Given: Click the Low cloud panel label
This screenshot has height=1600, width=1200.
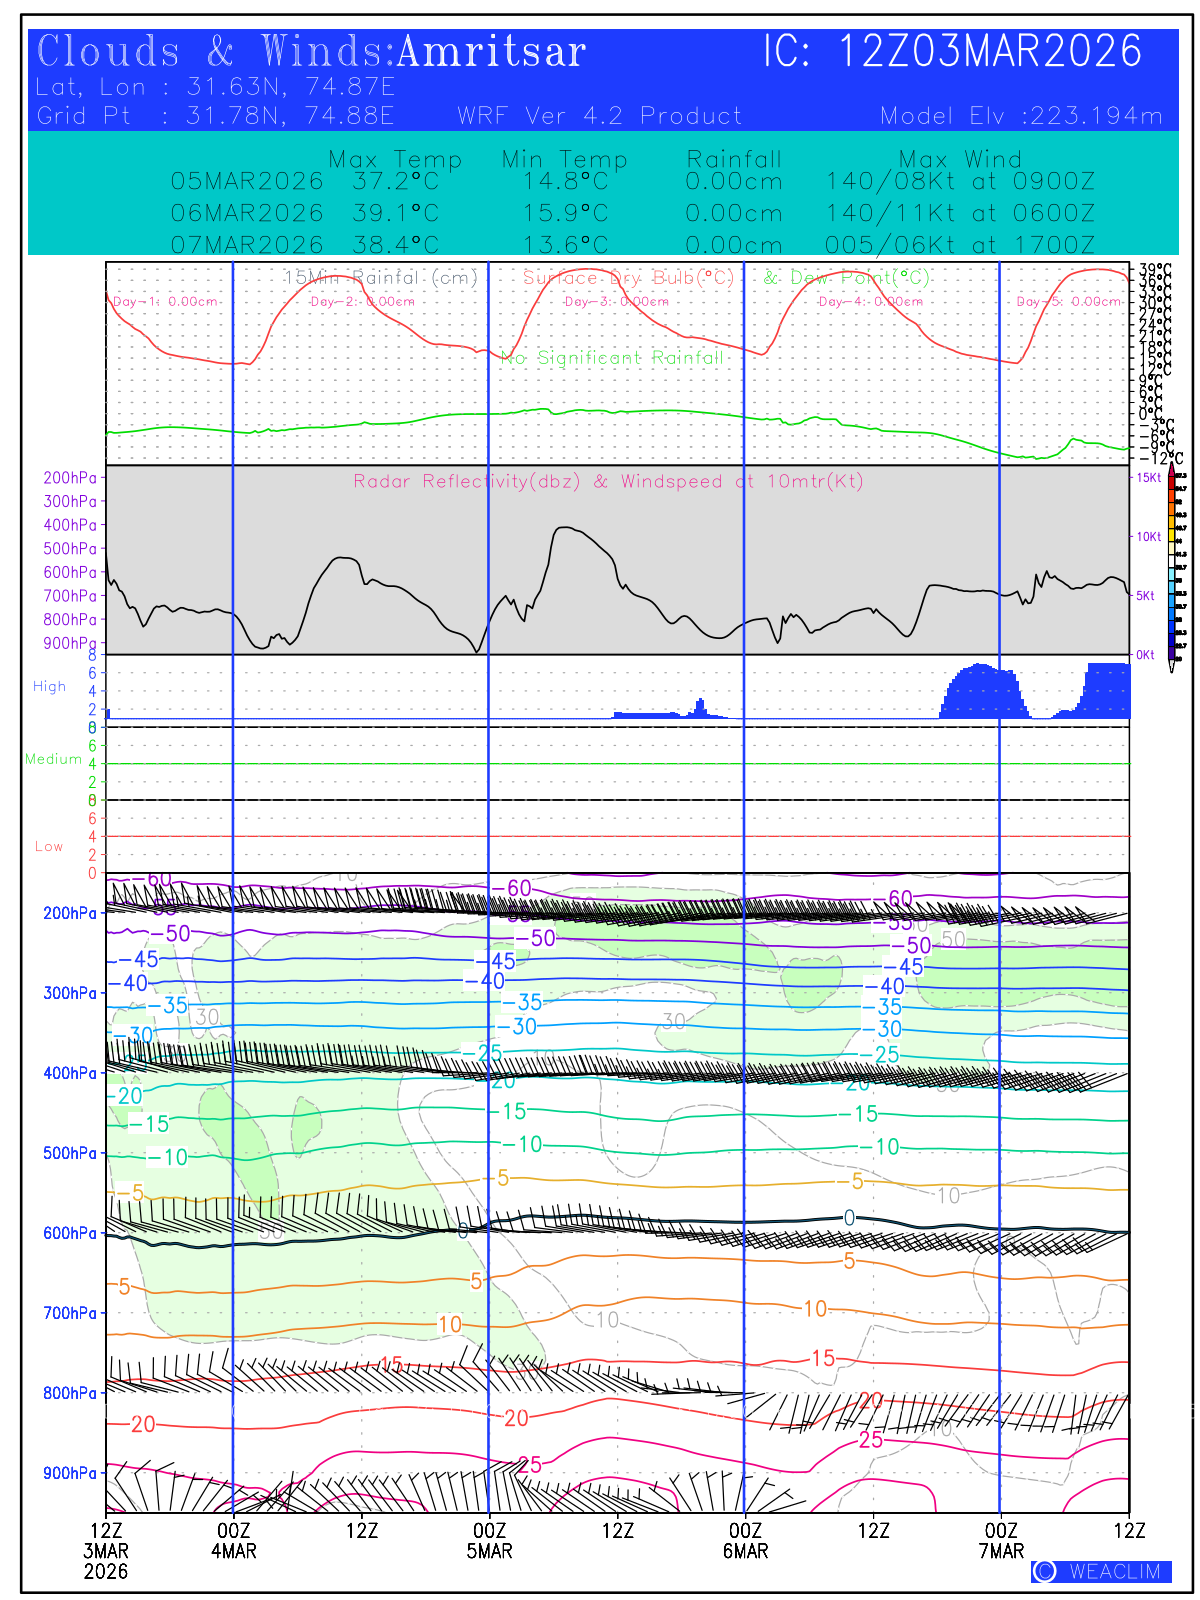Looking at the screenshot, I should pyautogui.click(x=49, y=846).
